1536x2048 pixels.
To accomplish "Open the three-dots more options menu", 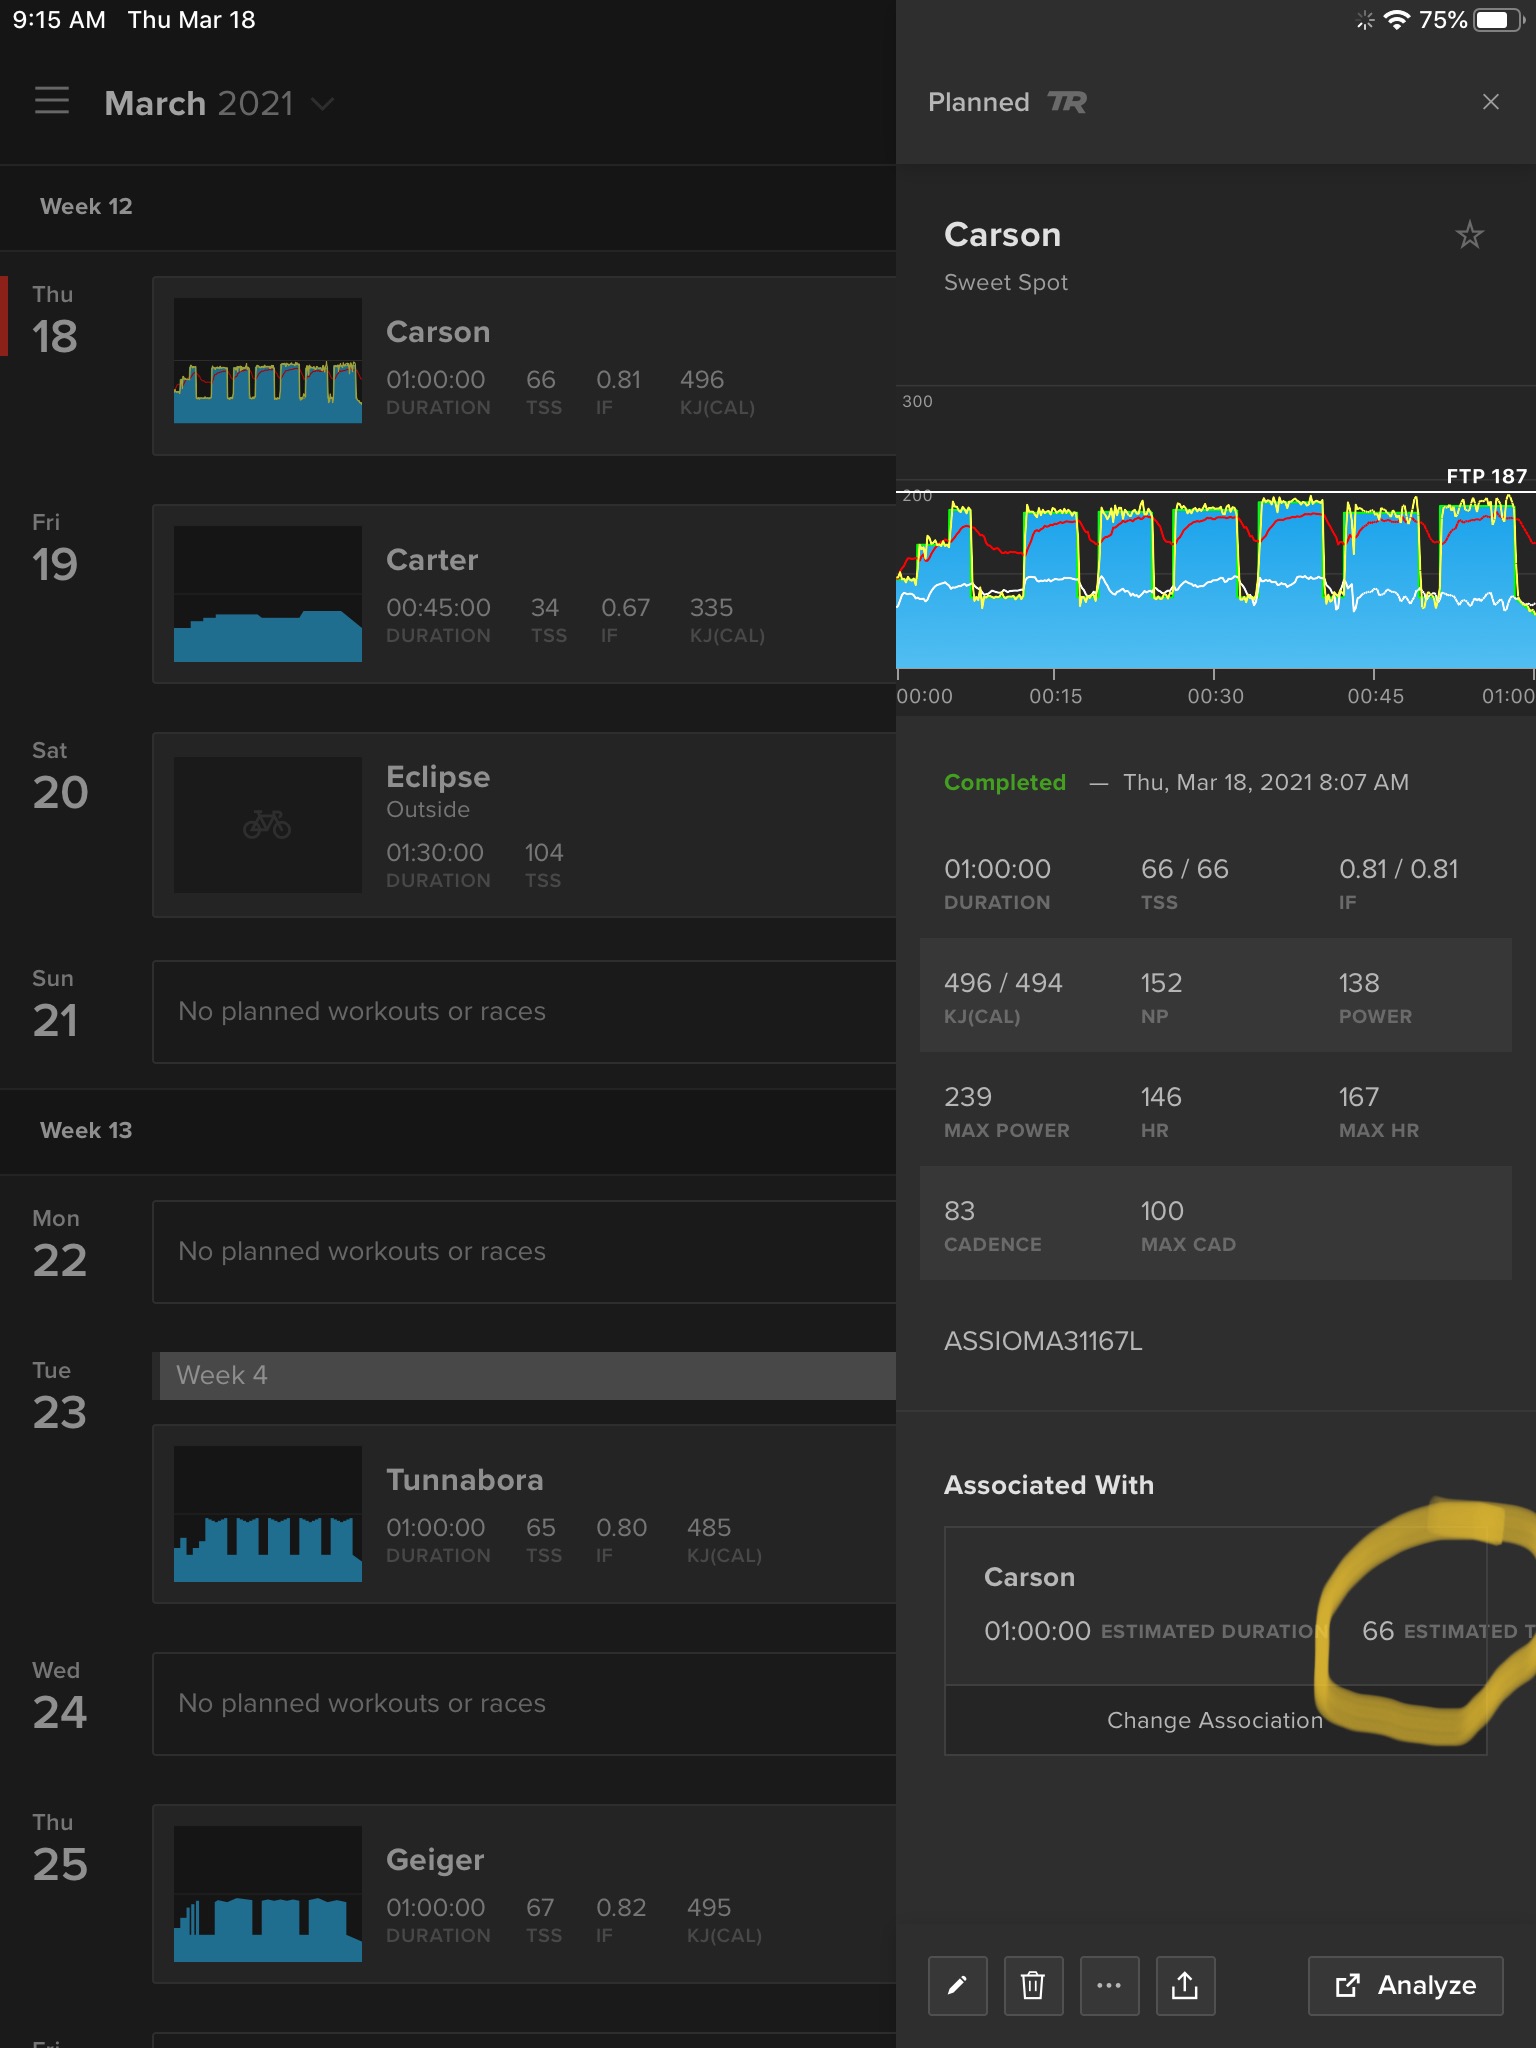I will [1109, 1985].
